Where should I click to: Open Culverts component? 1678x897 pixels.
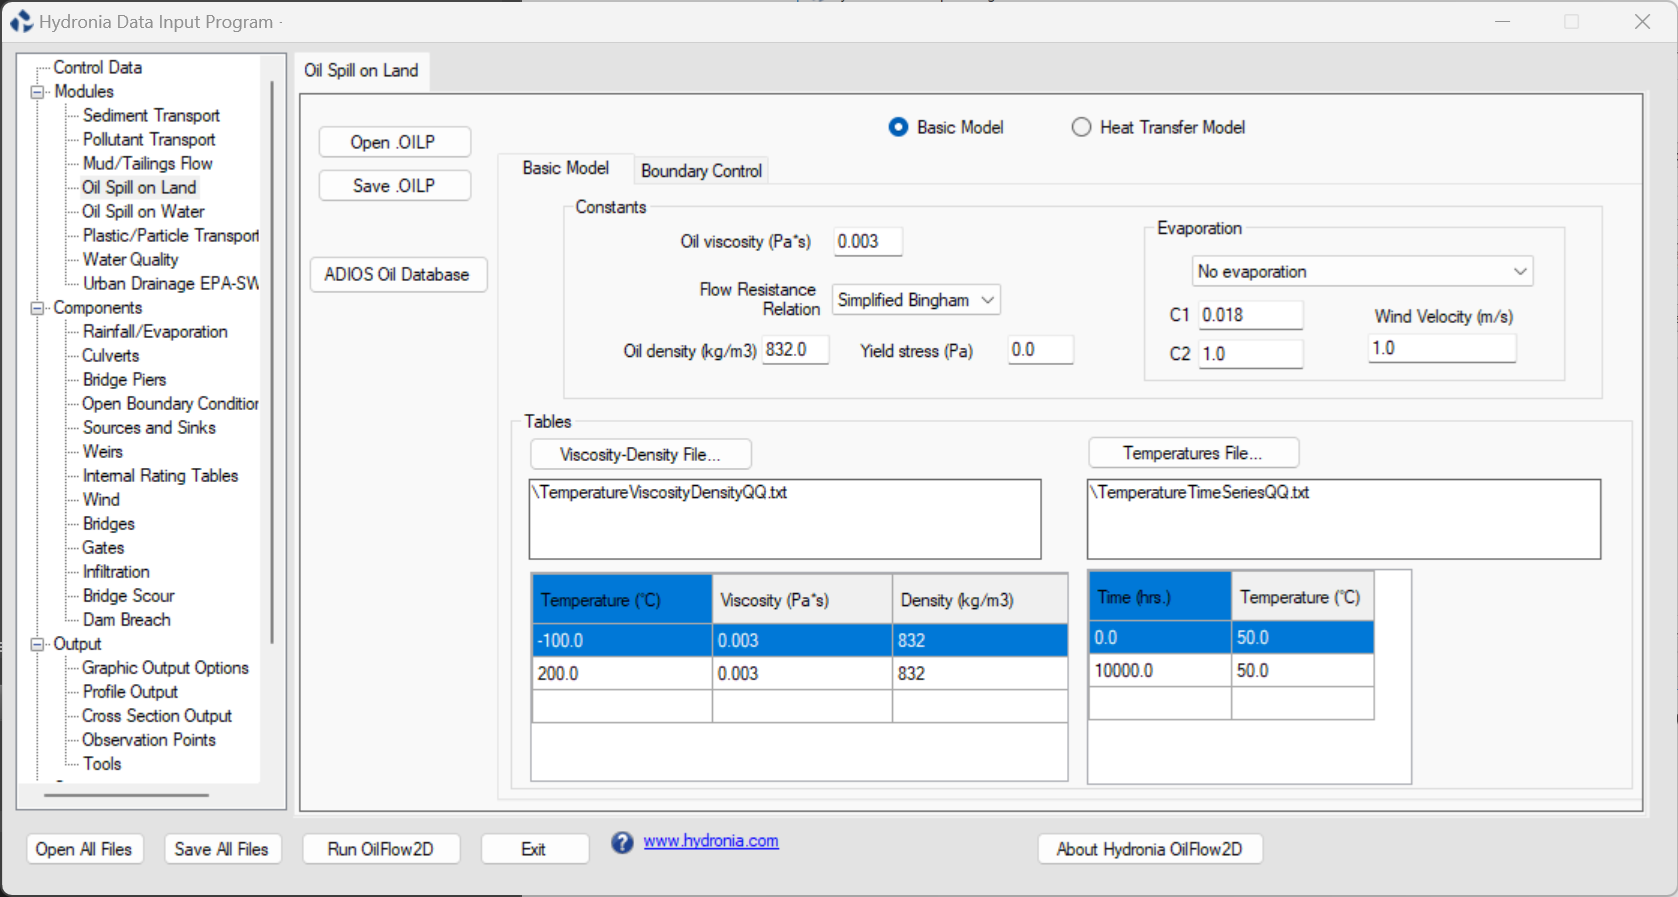click(x=111, y=355)
